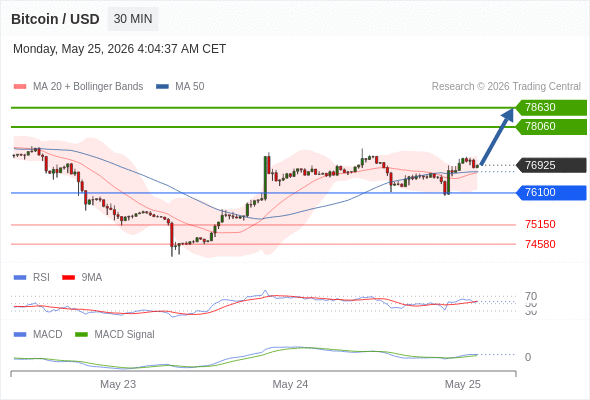
Task: Click the May 25 date axis label
Action: tap(462, 384)
